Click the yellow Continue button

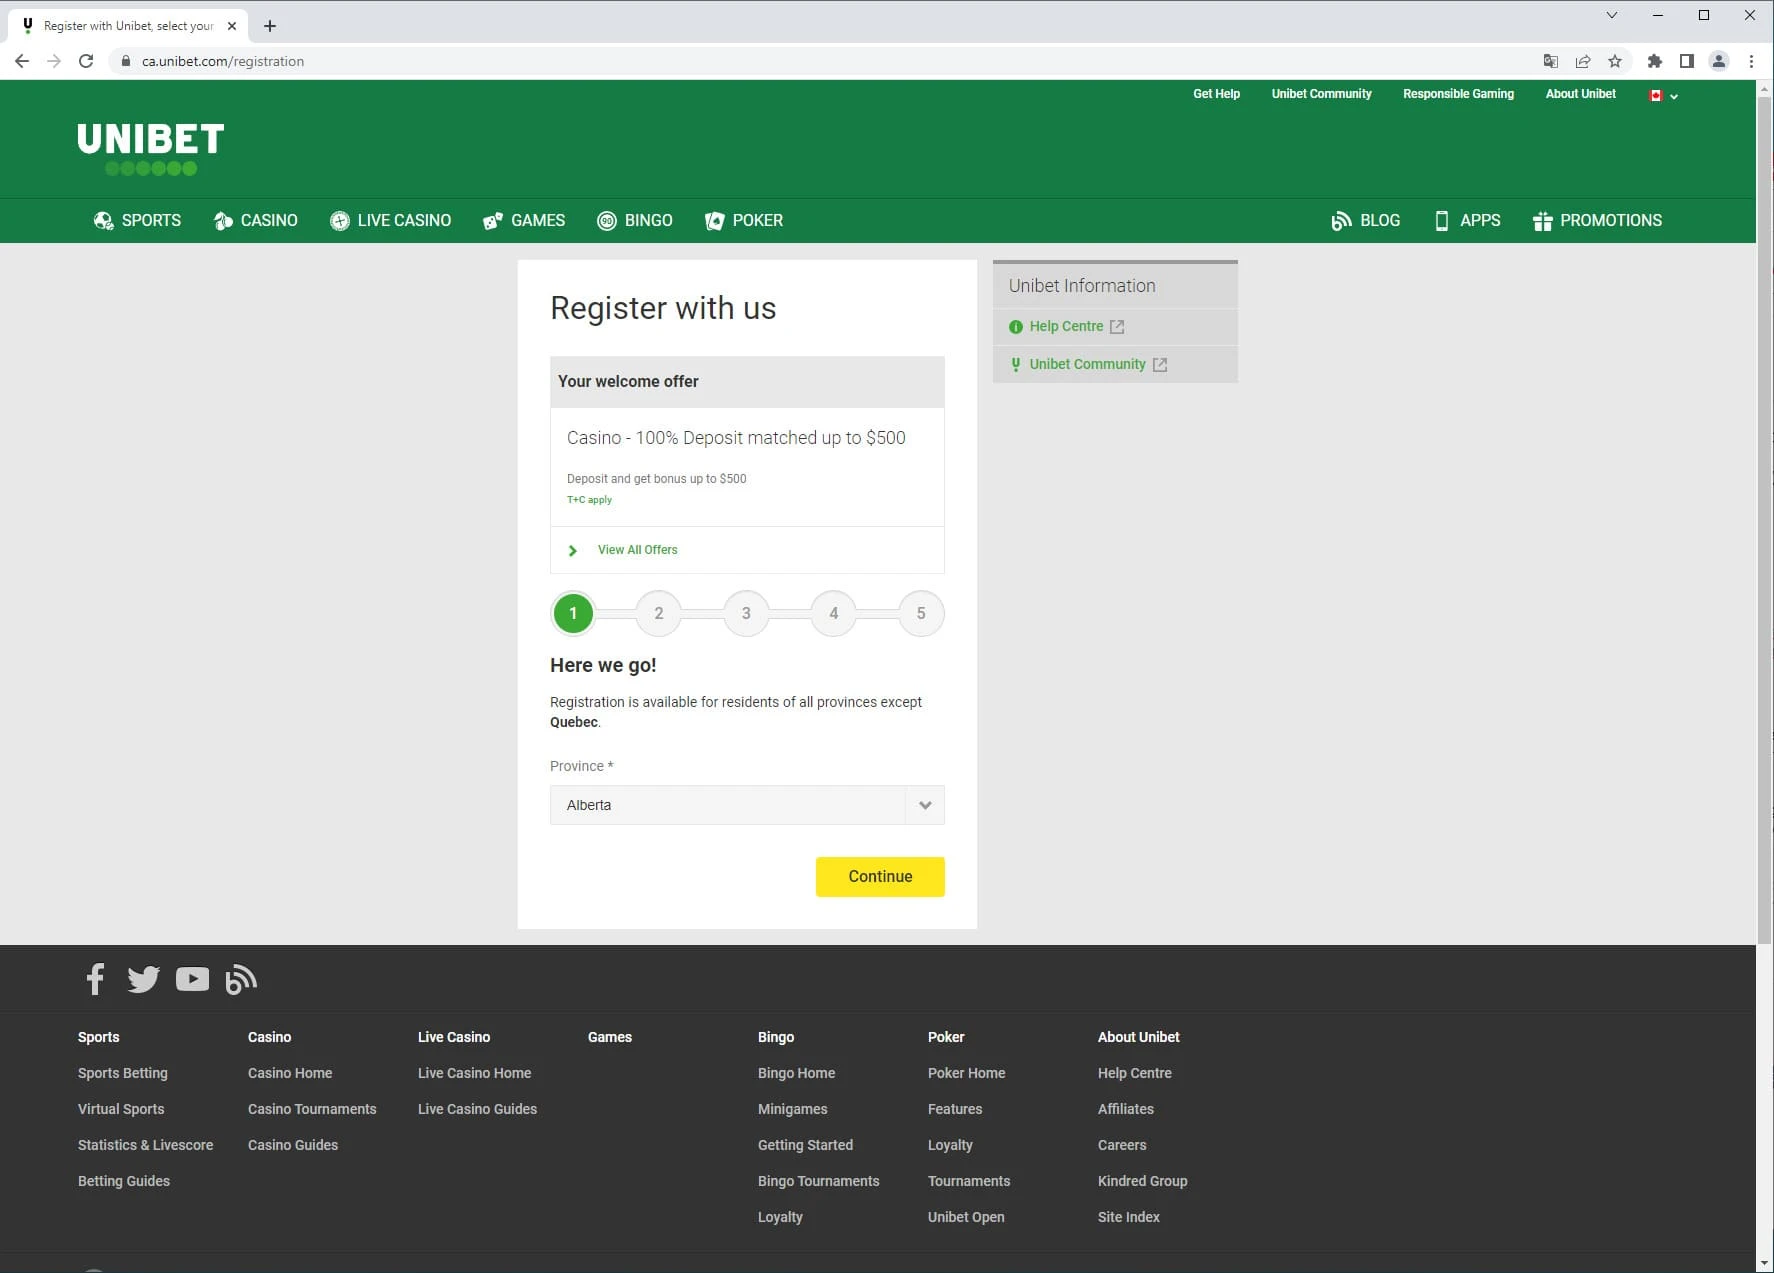[880, 877]
